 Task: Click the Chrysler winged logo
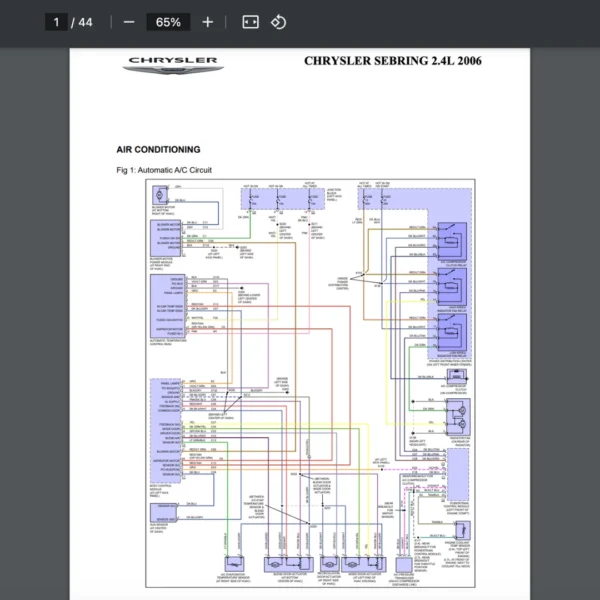[172, 64]
